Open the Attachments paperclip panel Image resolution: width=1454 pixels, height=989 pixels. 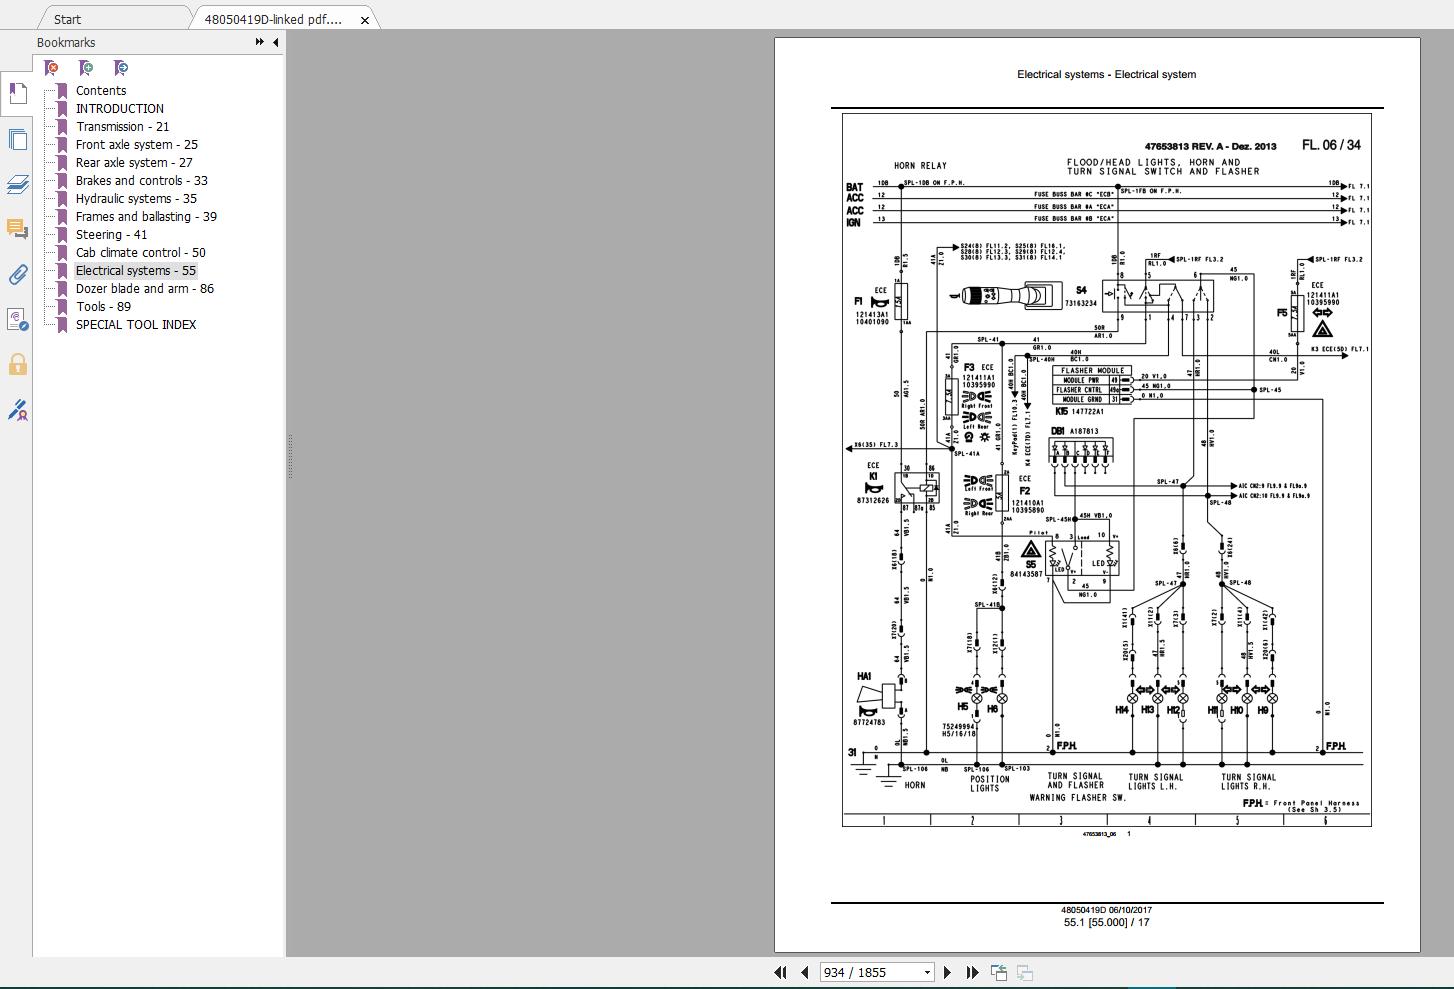point(17,274)
